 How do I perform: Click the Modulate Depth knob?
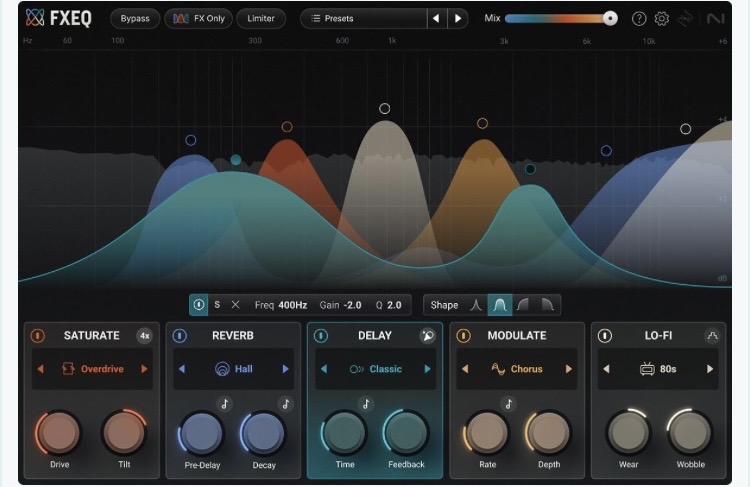tap(548, 432)
